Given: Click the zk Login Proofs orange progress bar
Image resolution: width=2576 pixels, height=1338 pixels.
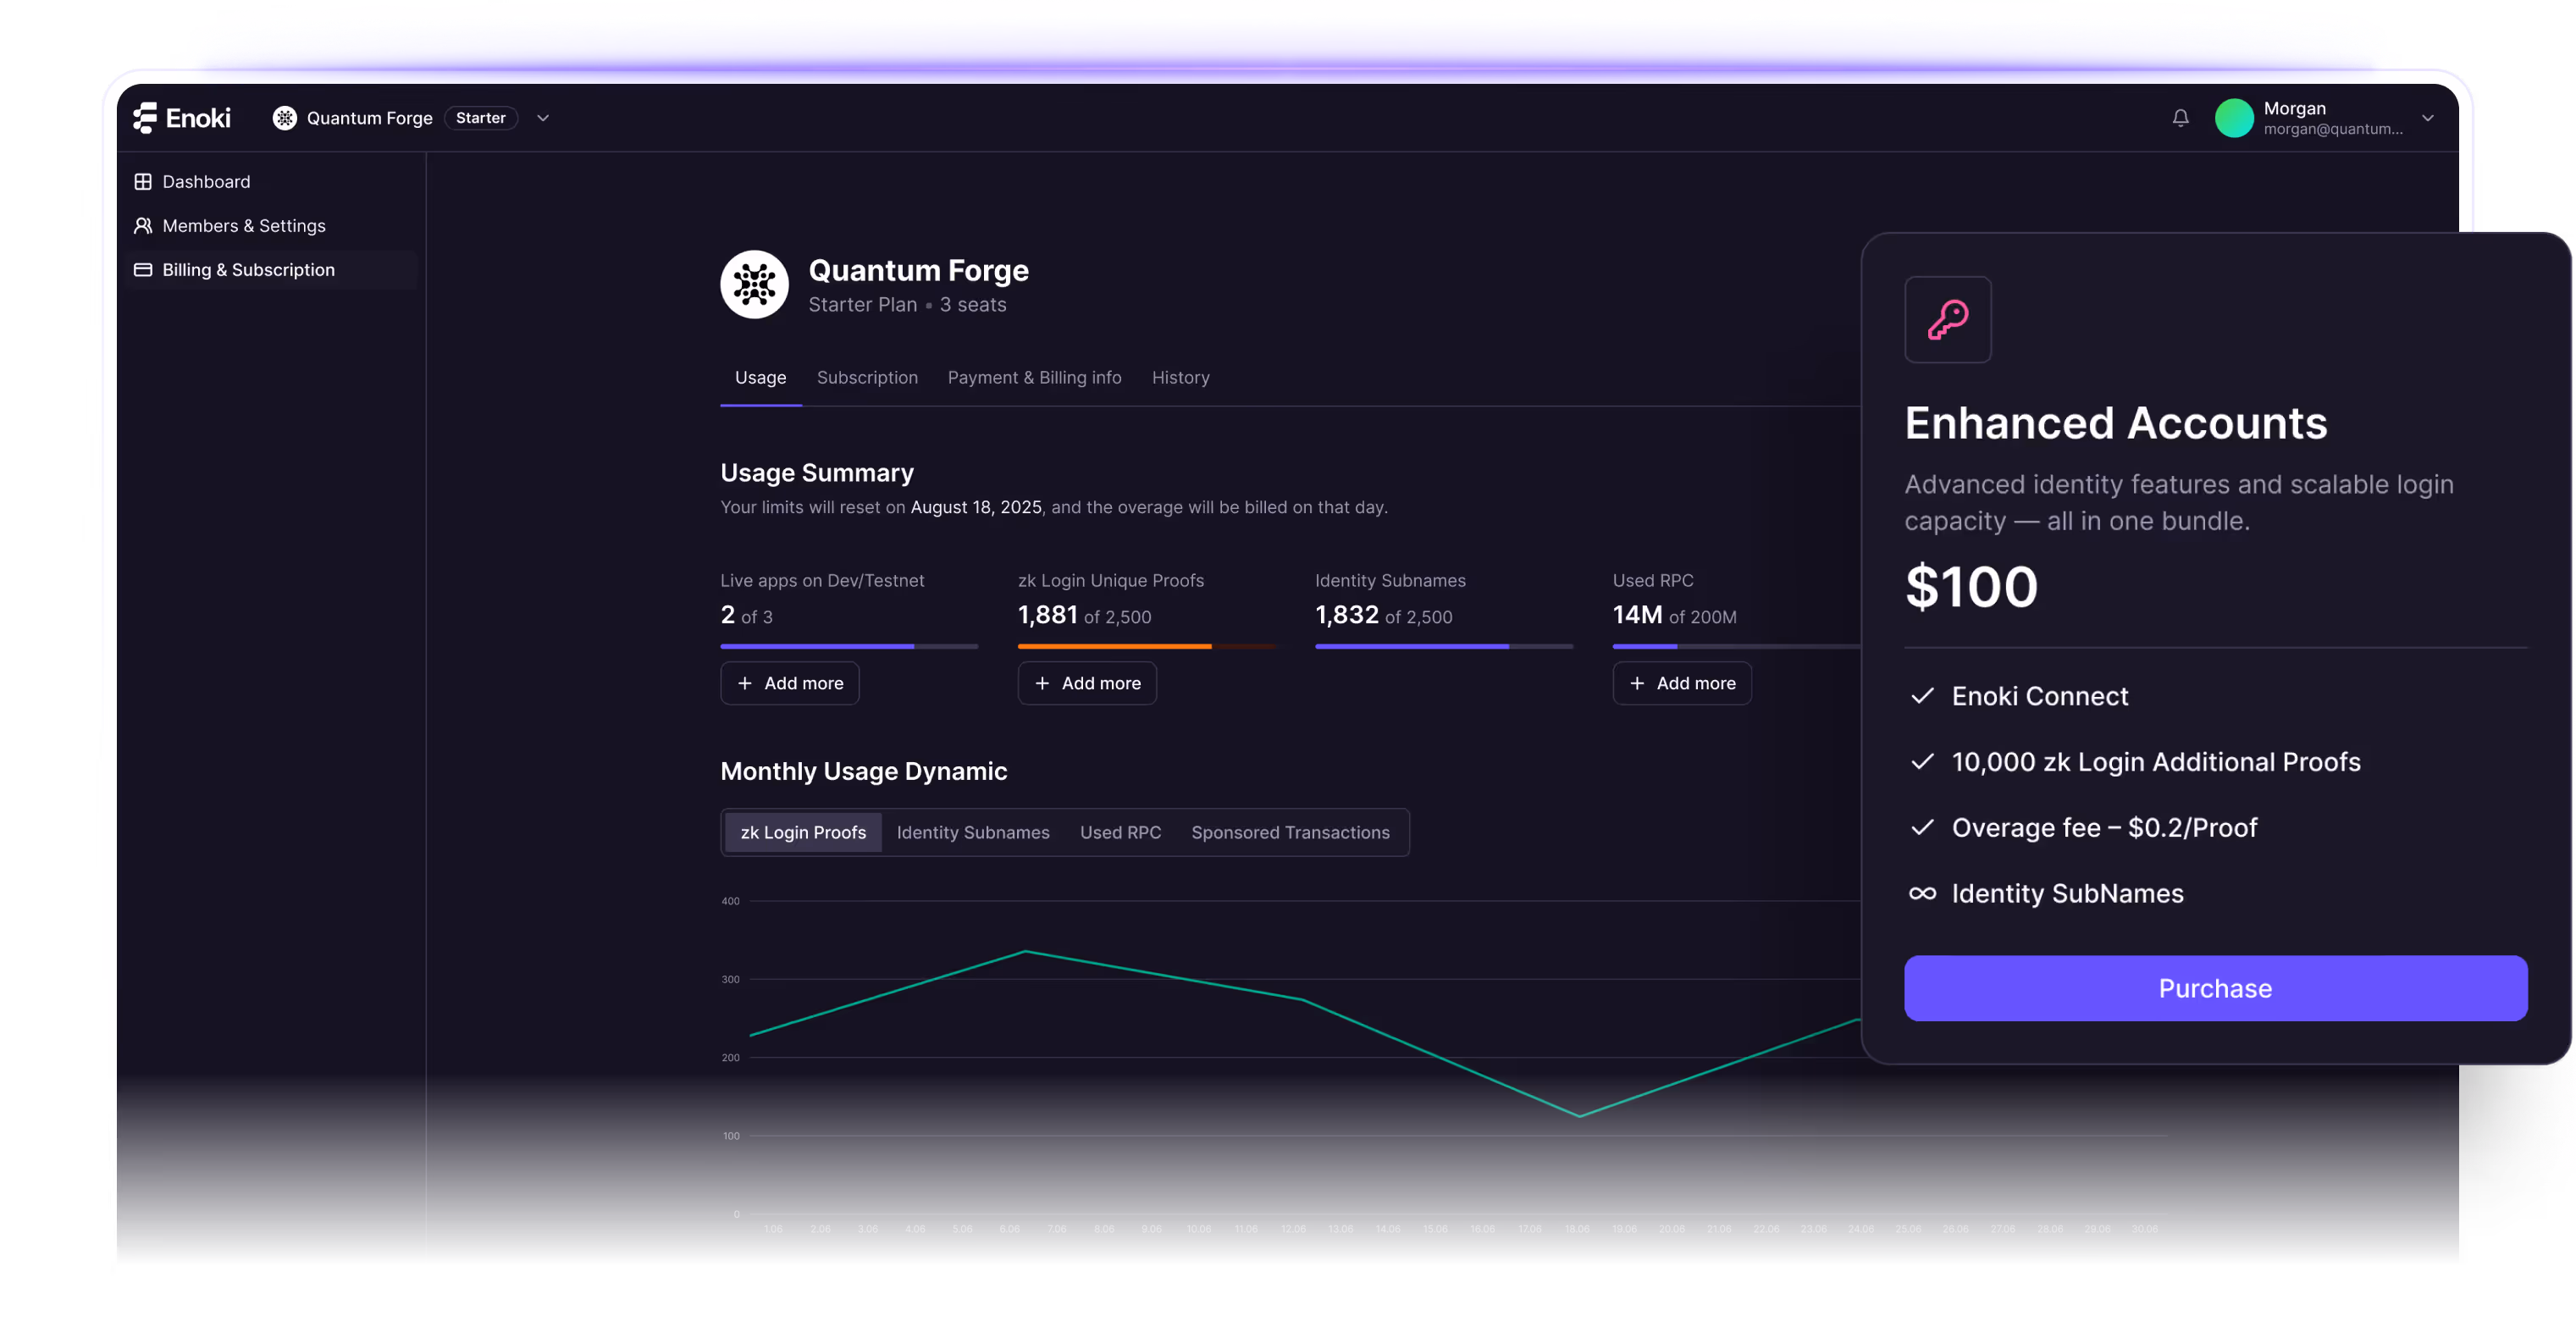Looking at the screenshot, I should (x=1114, y=647).
